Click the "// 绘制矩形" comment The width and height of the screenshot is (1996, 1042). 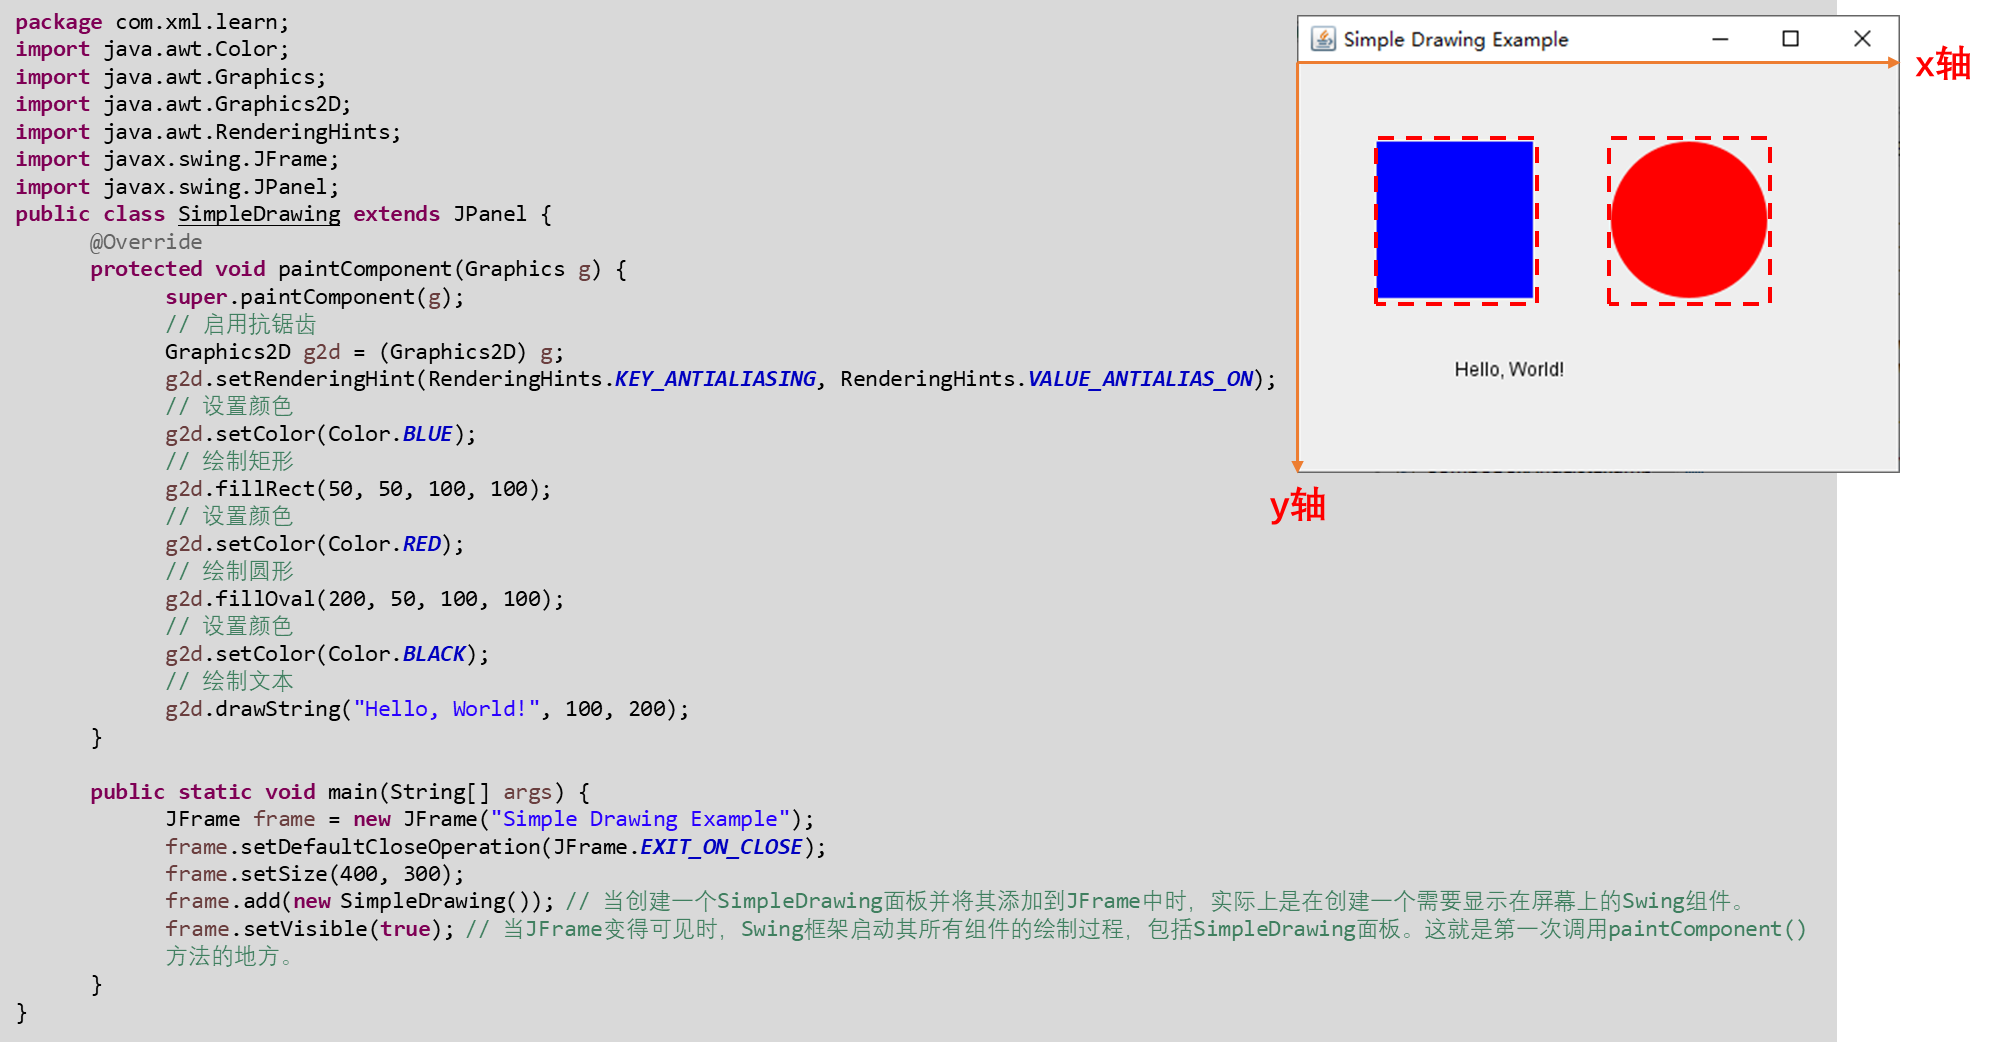tap(229, 461)
